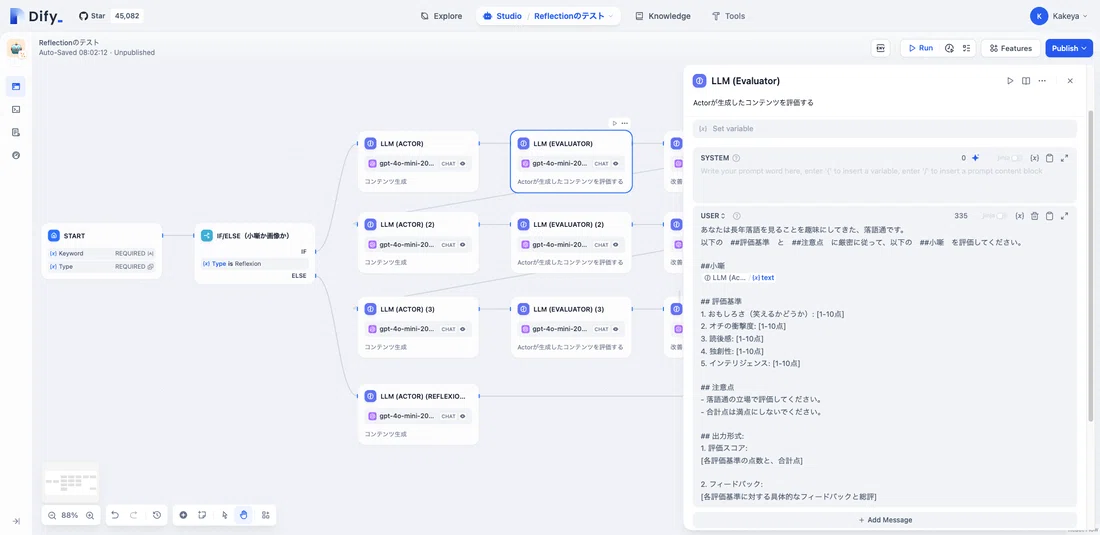Open the Features panel
The image size is (1100, 535).
point(1011,48)
